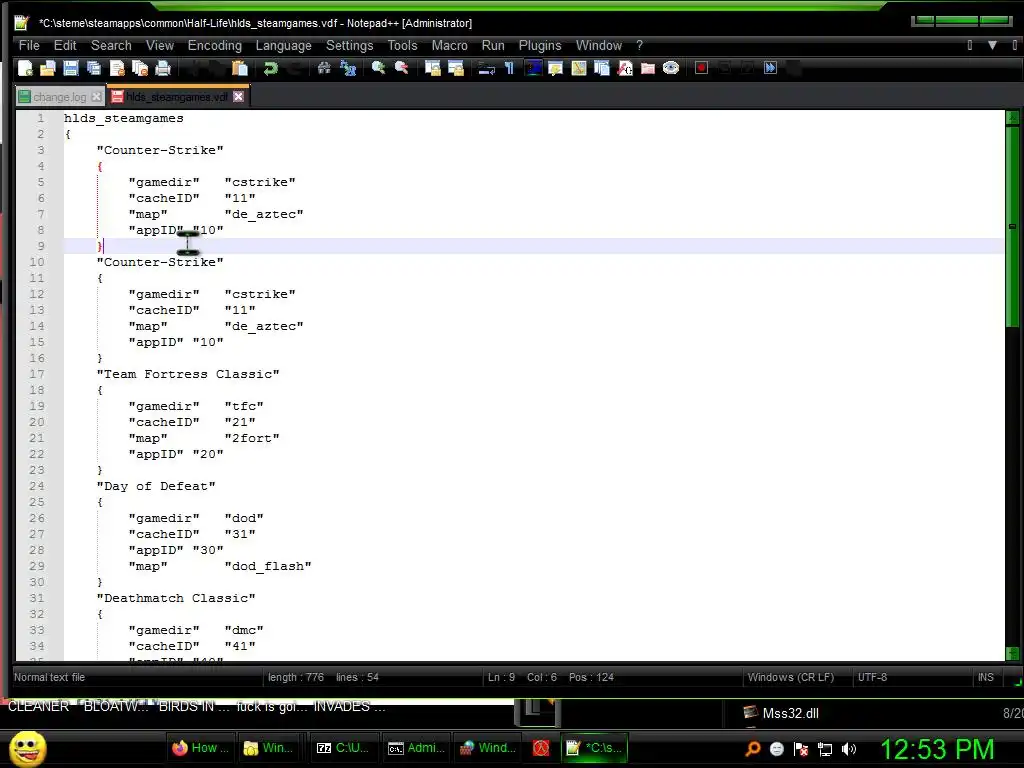Viewport: 1024px width, 768px height.
Task: Toggle the Document Map toolbar icon
Action: [579, 68]
